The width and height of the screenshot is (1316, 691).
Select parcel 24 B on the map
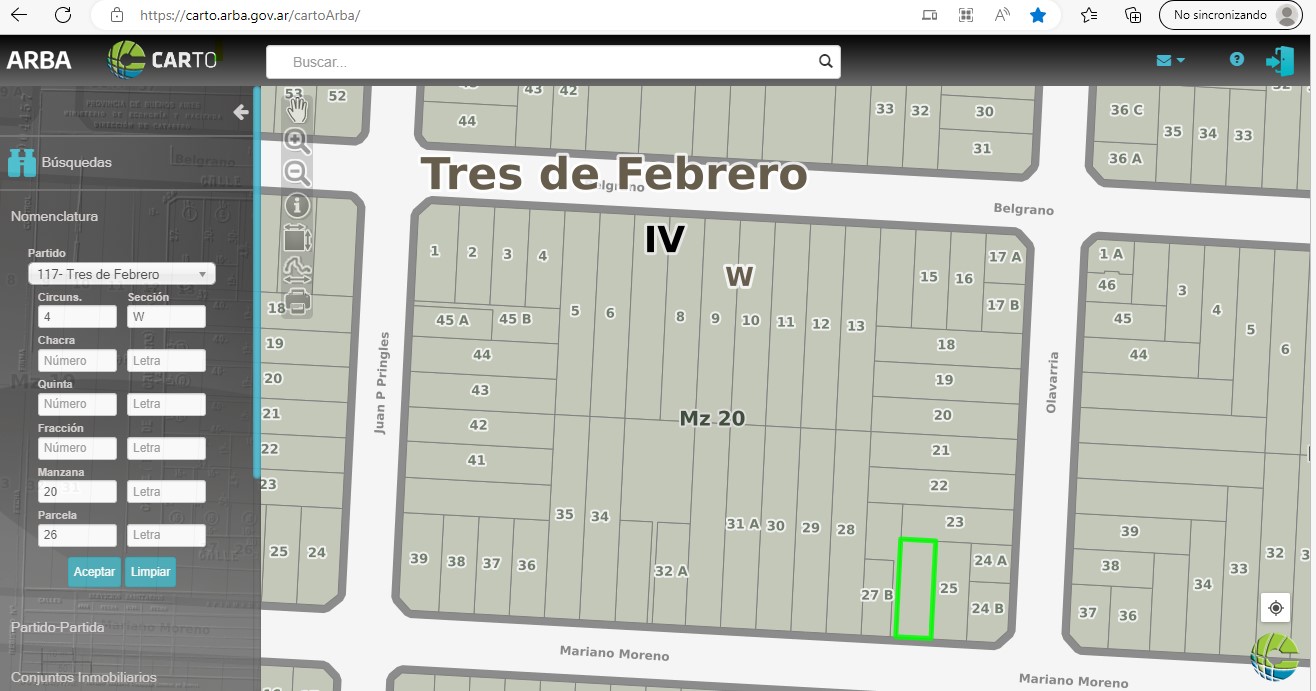click(x=987, y=608)
